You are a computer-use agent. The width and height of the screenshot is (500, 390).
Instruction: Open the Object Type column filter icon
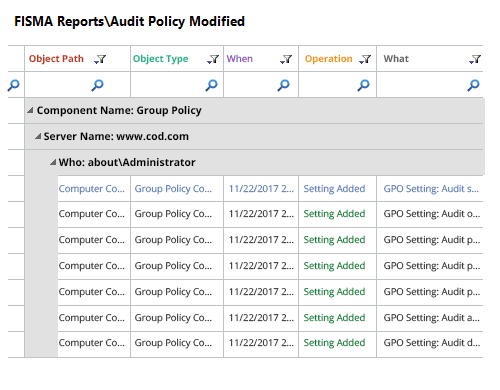[213, 59]
